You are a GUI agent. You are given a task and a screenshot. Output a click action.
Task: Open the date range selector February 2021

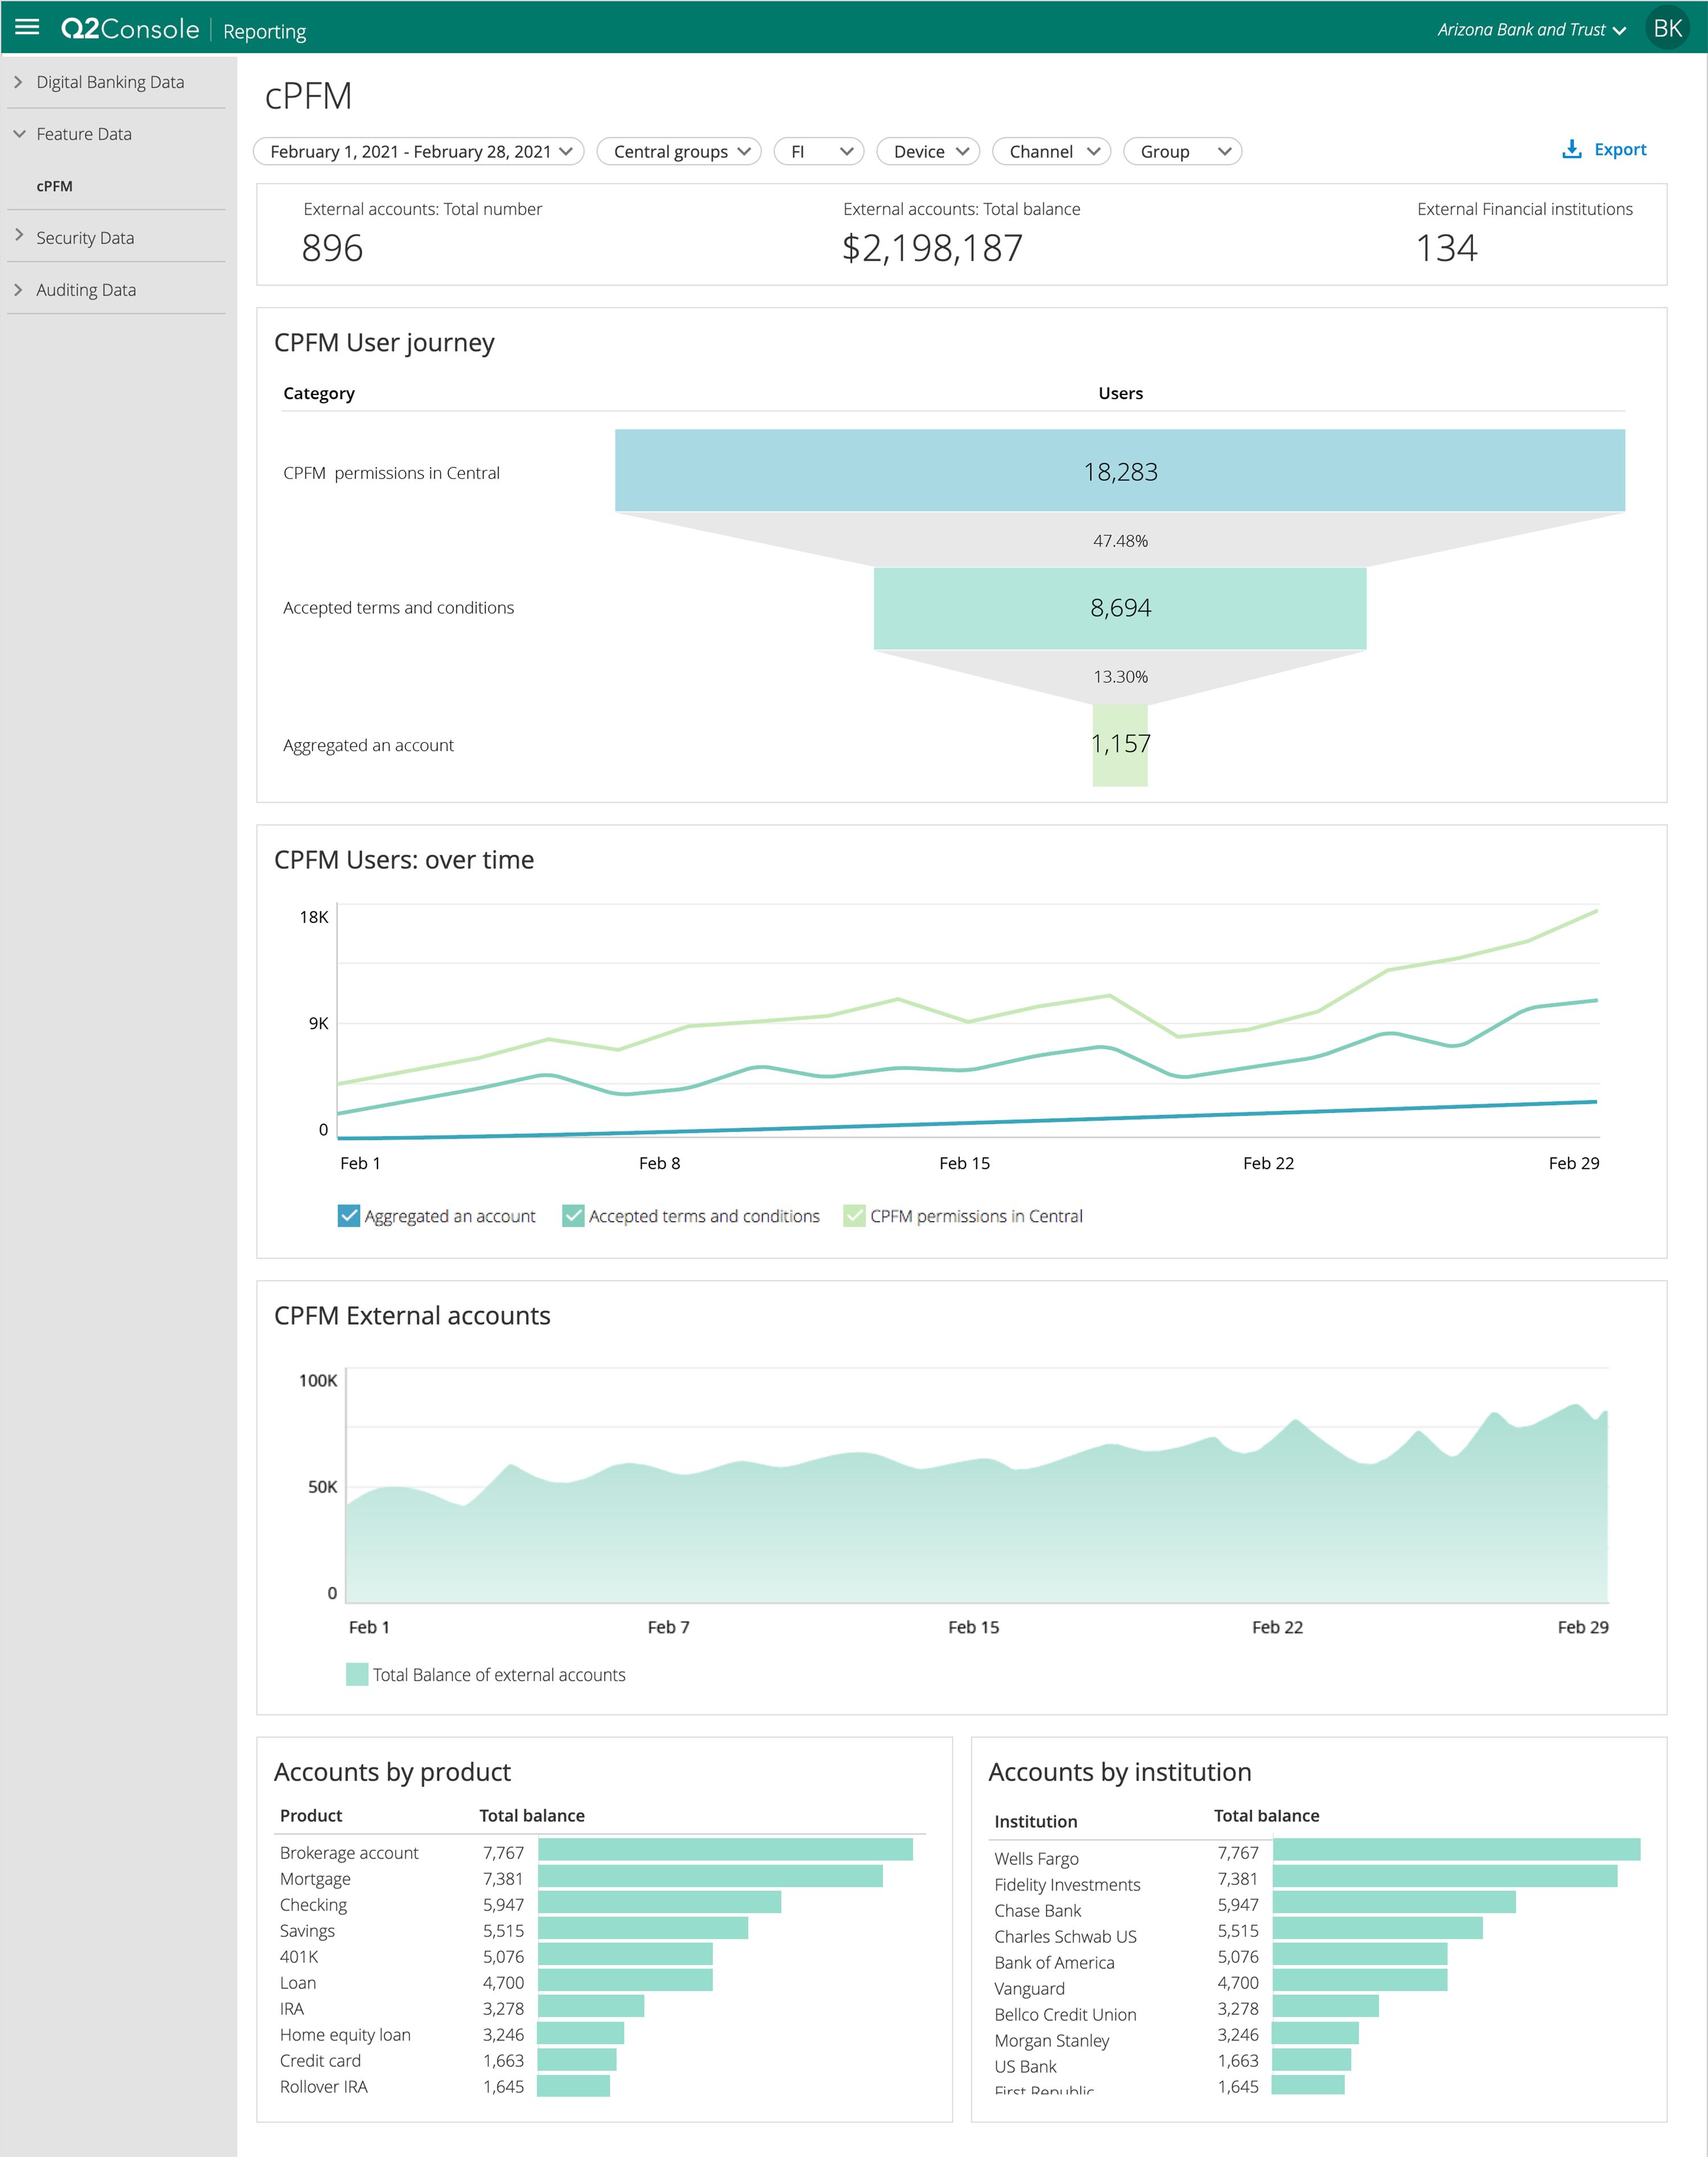click(420, 150)
